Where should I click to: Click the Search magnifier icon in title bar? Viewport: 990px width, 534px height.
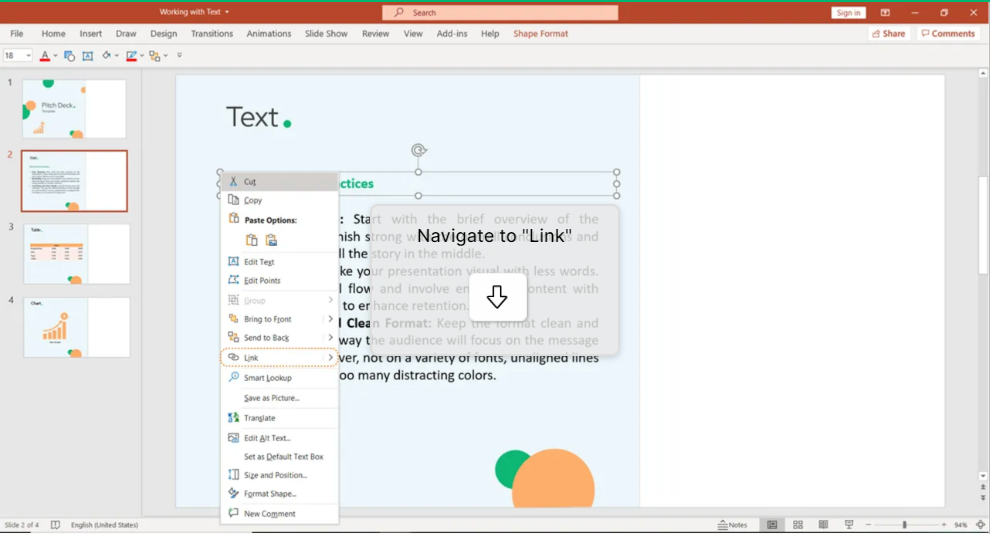[399, 13]
